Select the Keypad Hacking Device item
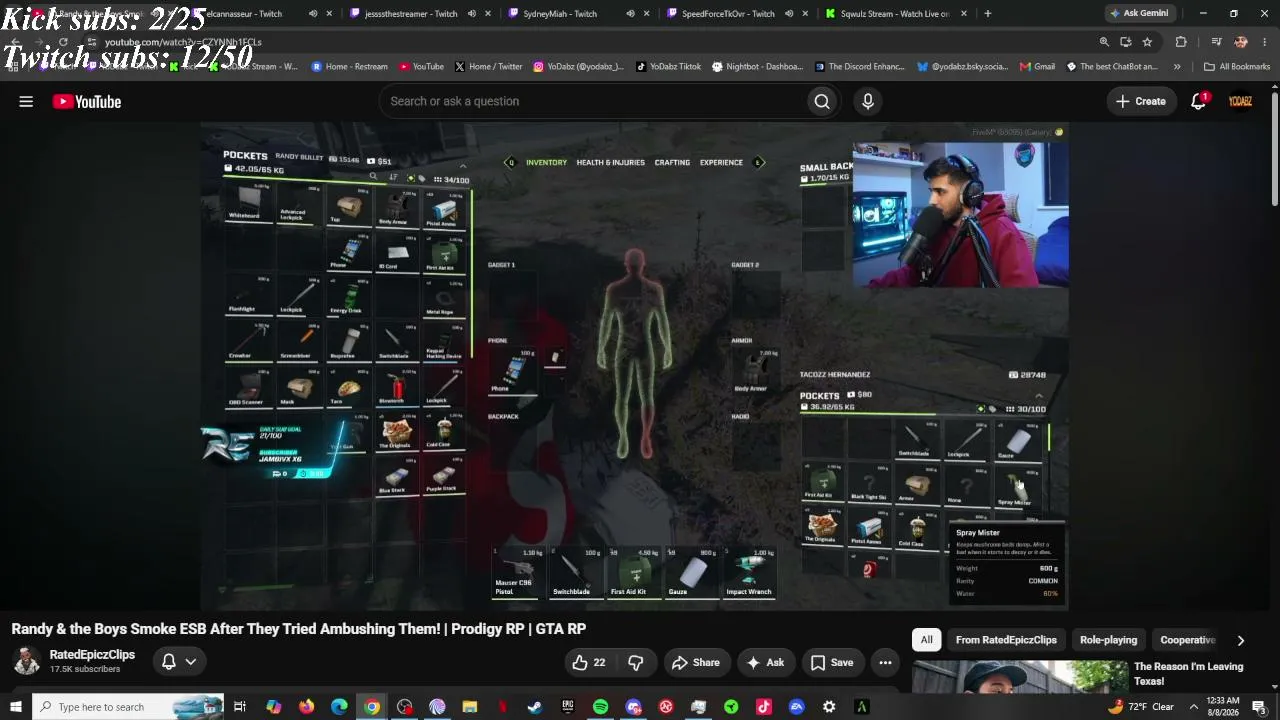 pos(443,344)
